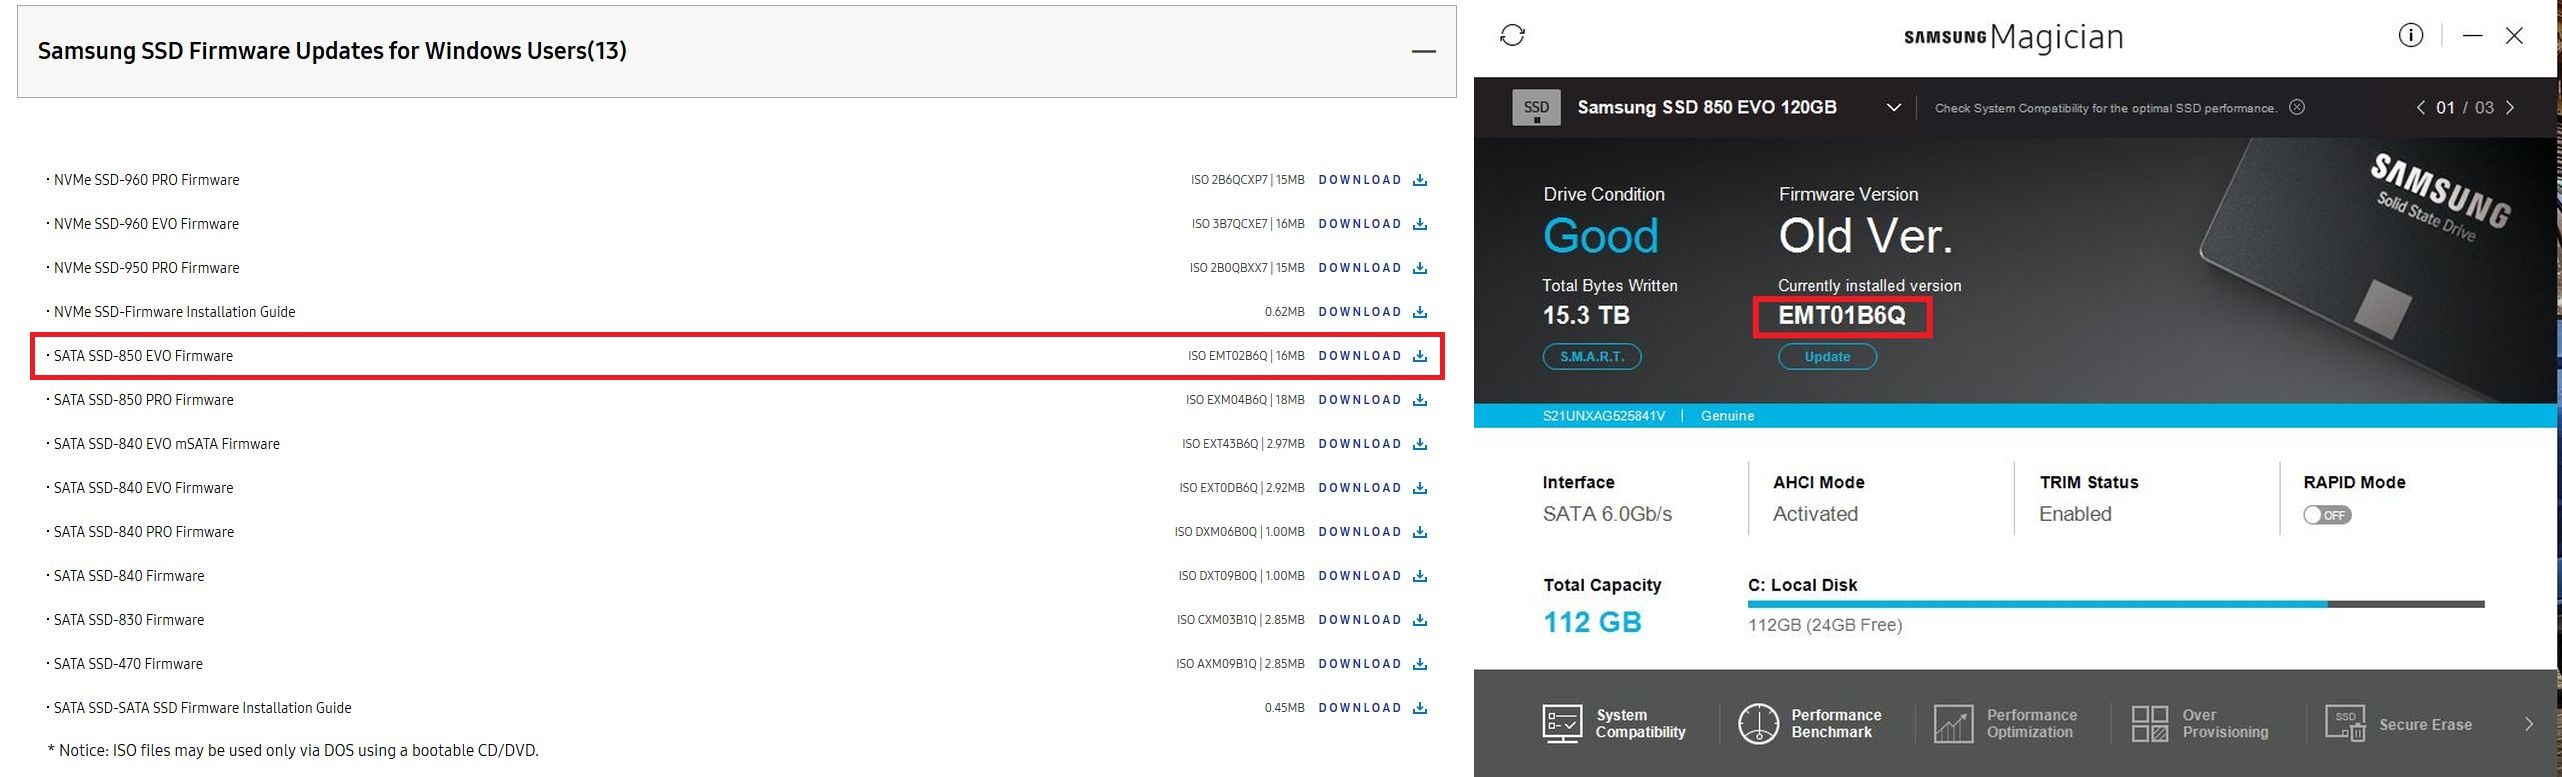Click the Performance Optimization chart icon
Screen dimensions: 2562x777
coord(1953,723)
